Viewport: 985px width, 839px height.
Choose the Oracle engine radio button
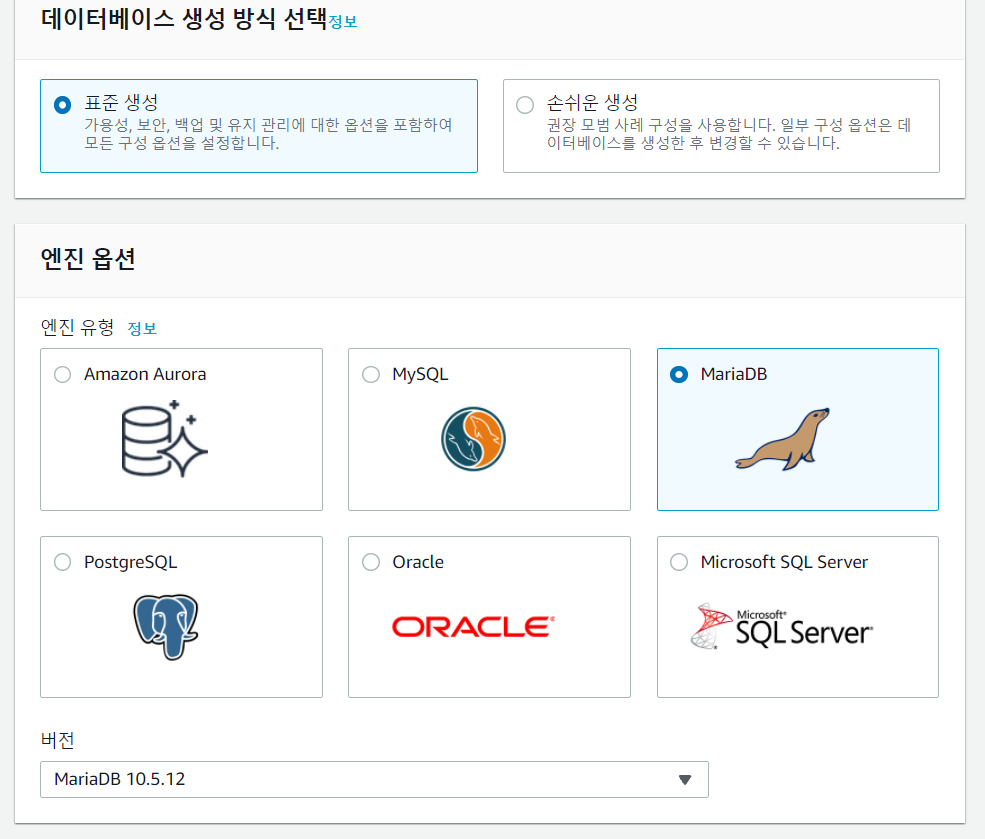coord(371,562)
